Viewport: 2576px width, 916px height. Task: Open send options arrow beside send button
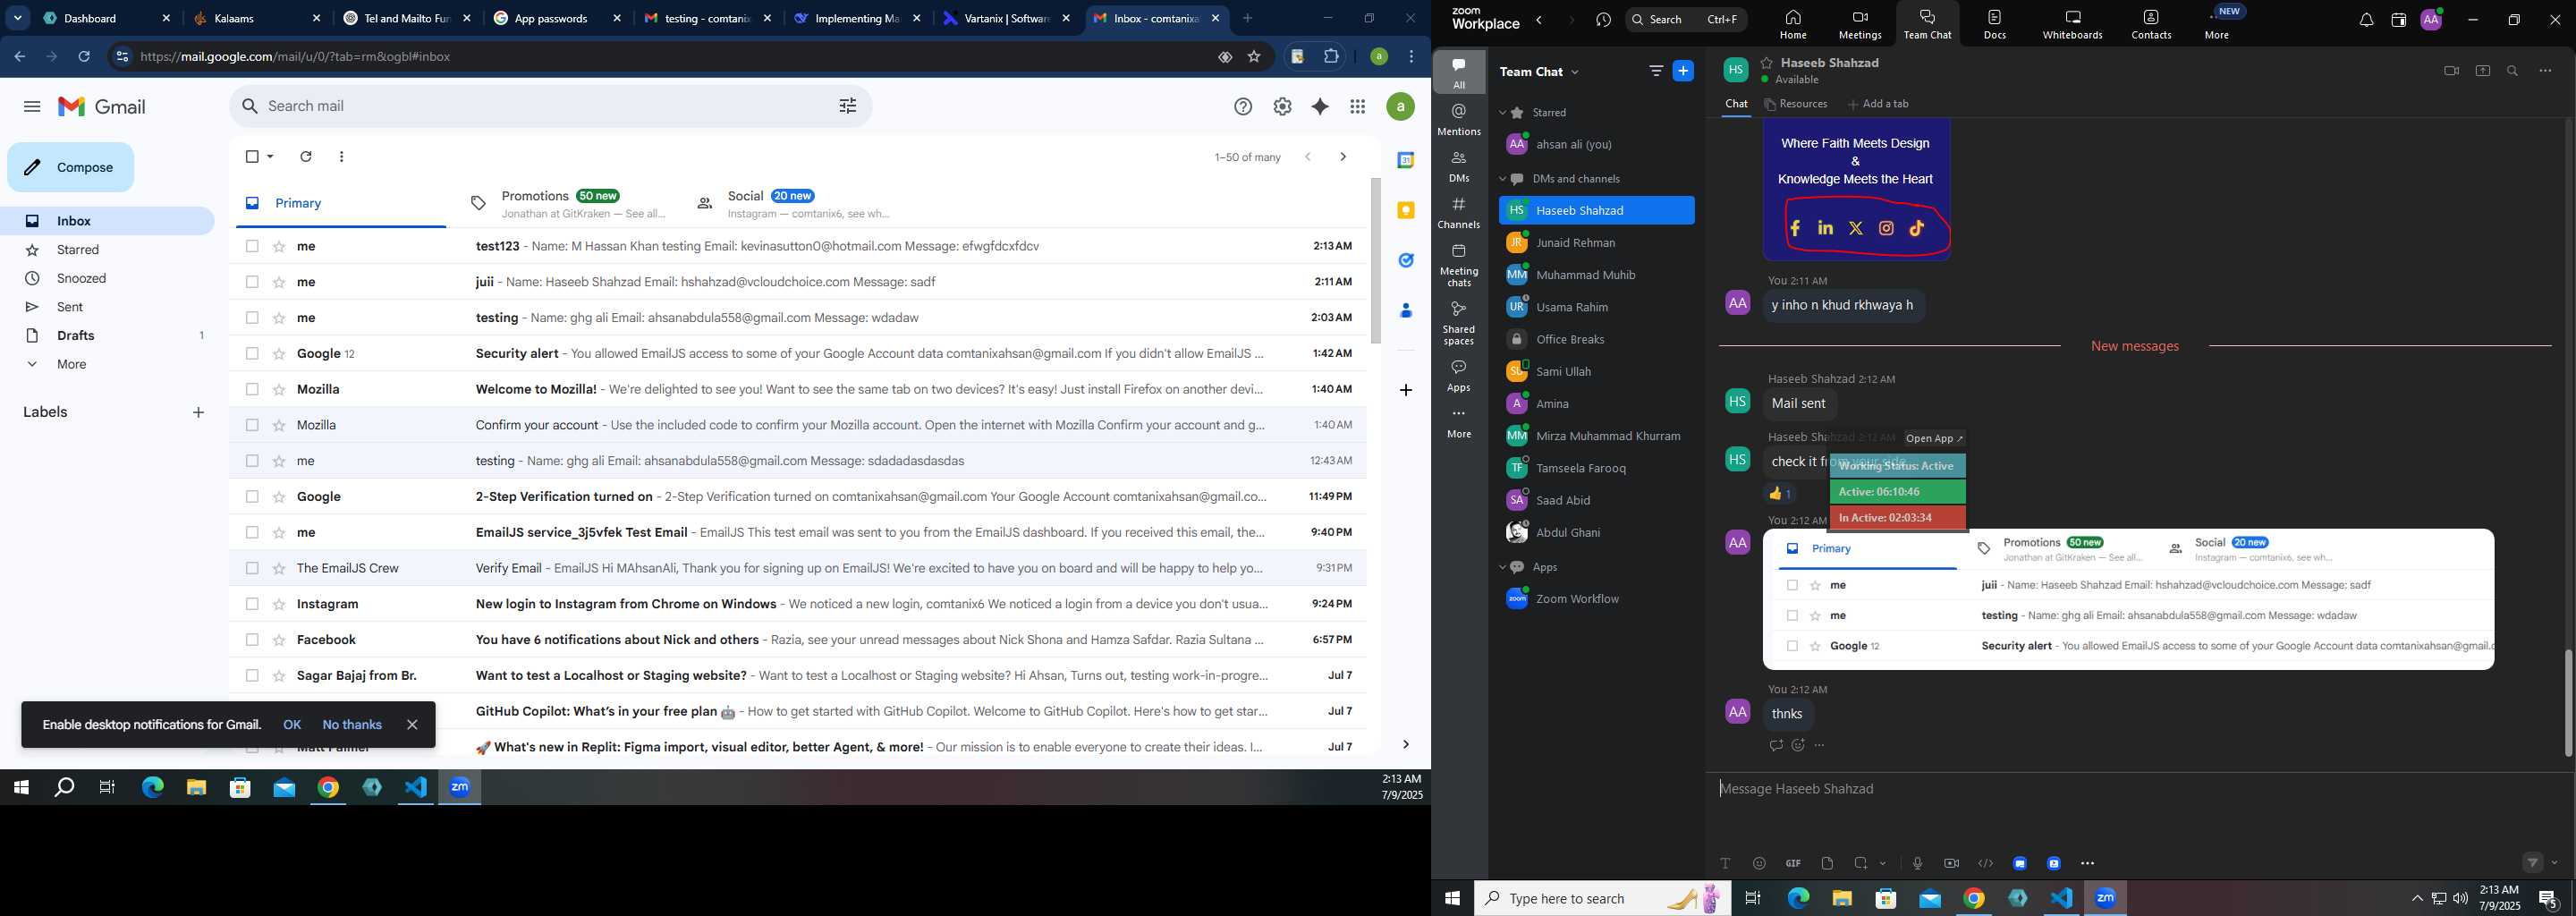click(2555, 863)
